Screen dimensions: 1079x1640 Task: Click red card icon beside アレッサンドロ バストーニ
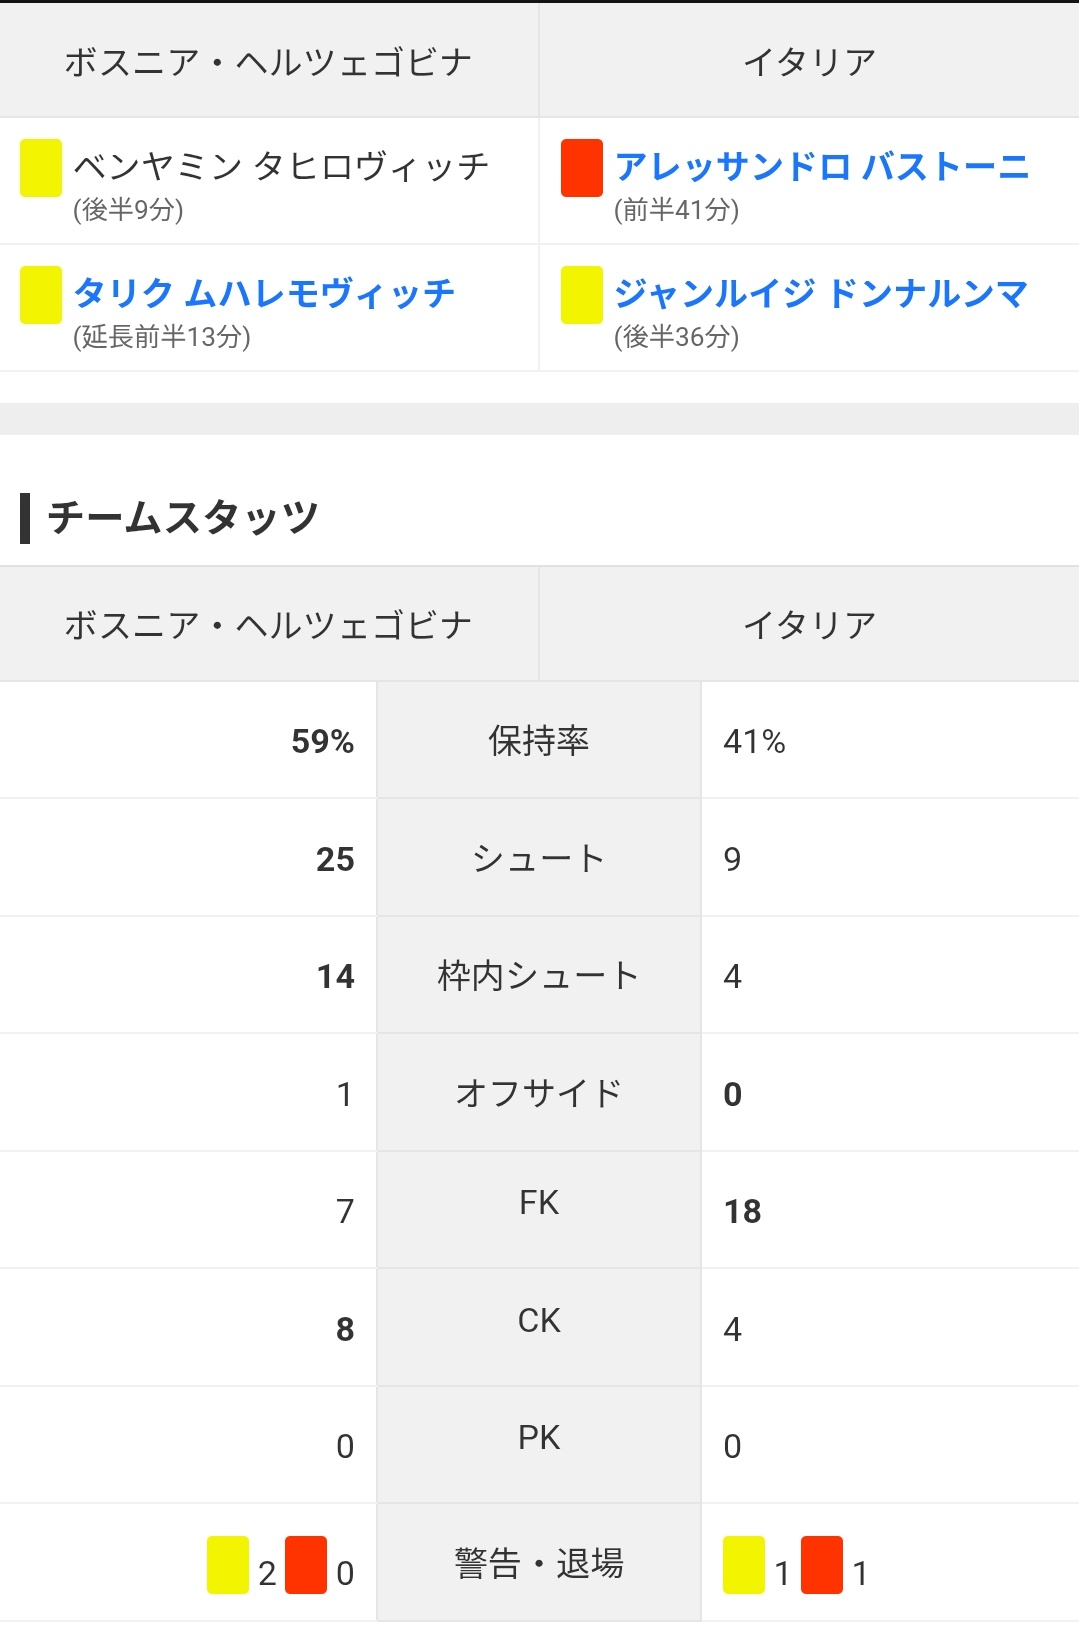point(582,167)
